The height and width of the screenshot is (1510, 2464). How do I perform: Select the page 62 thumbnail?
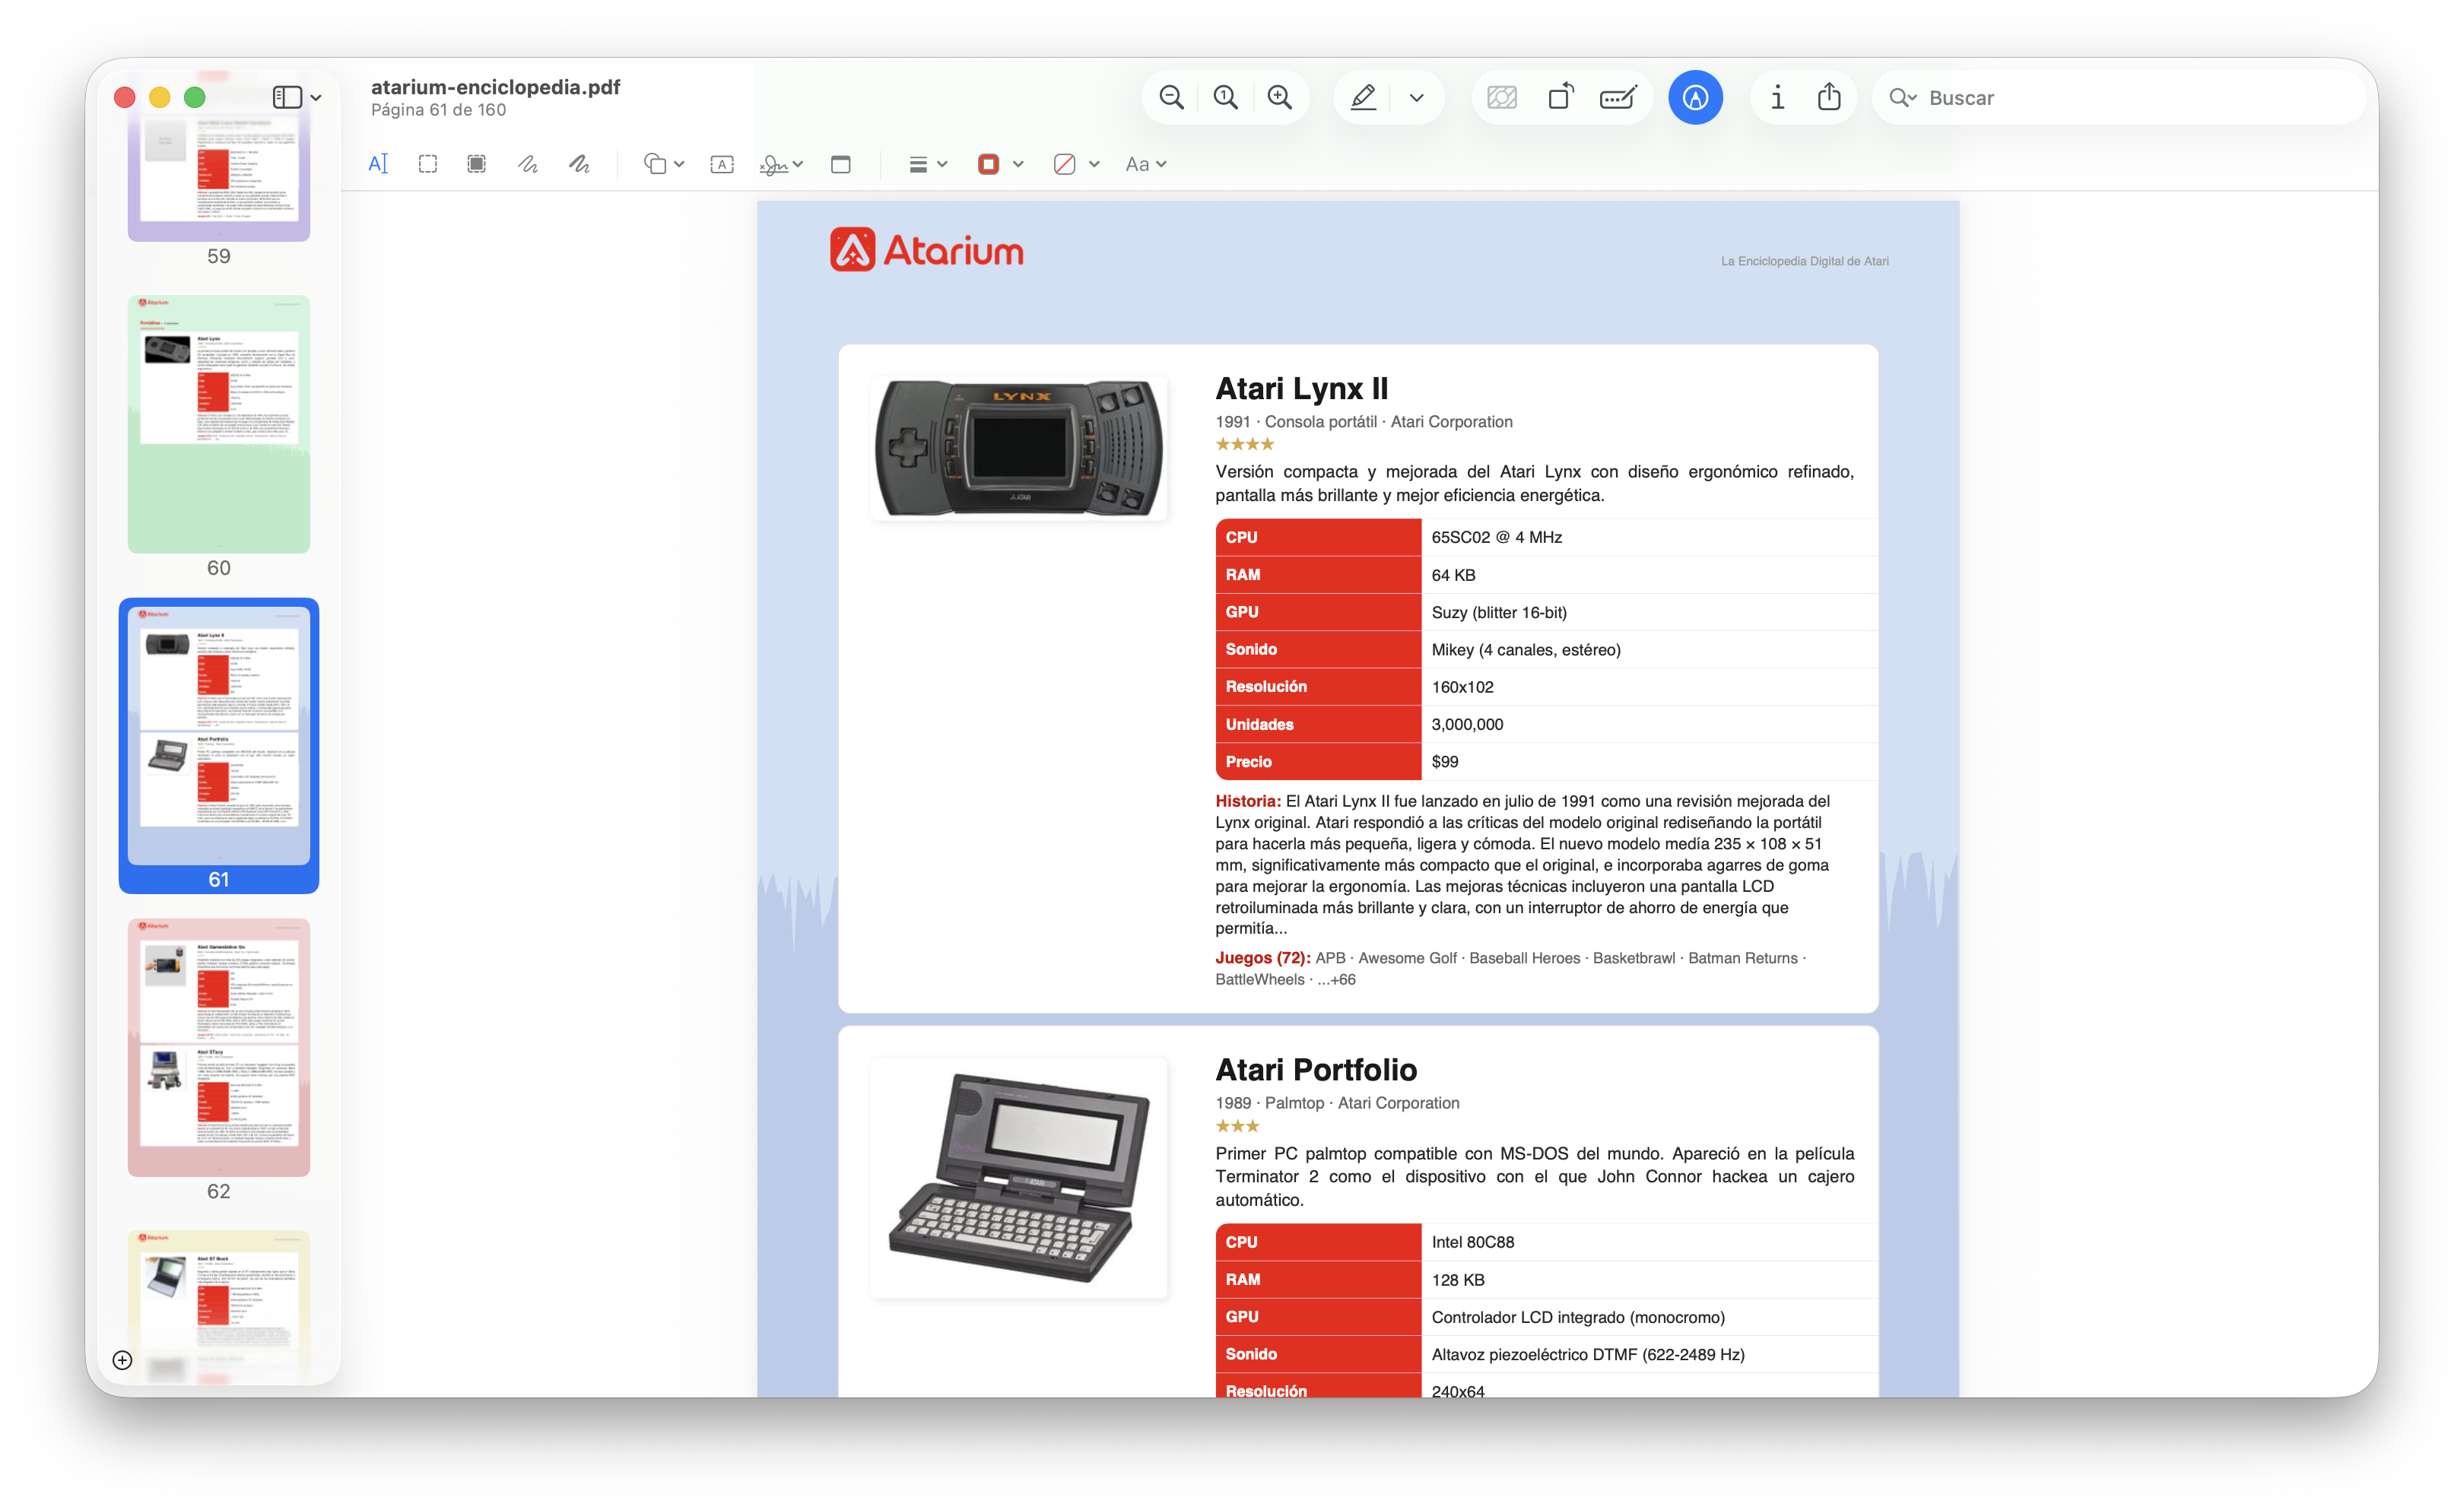point(219,1047)
